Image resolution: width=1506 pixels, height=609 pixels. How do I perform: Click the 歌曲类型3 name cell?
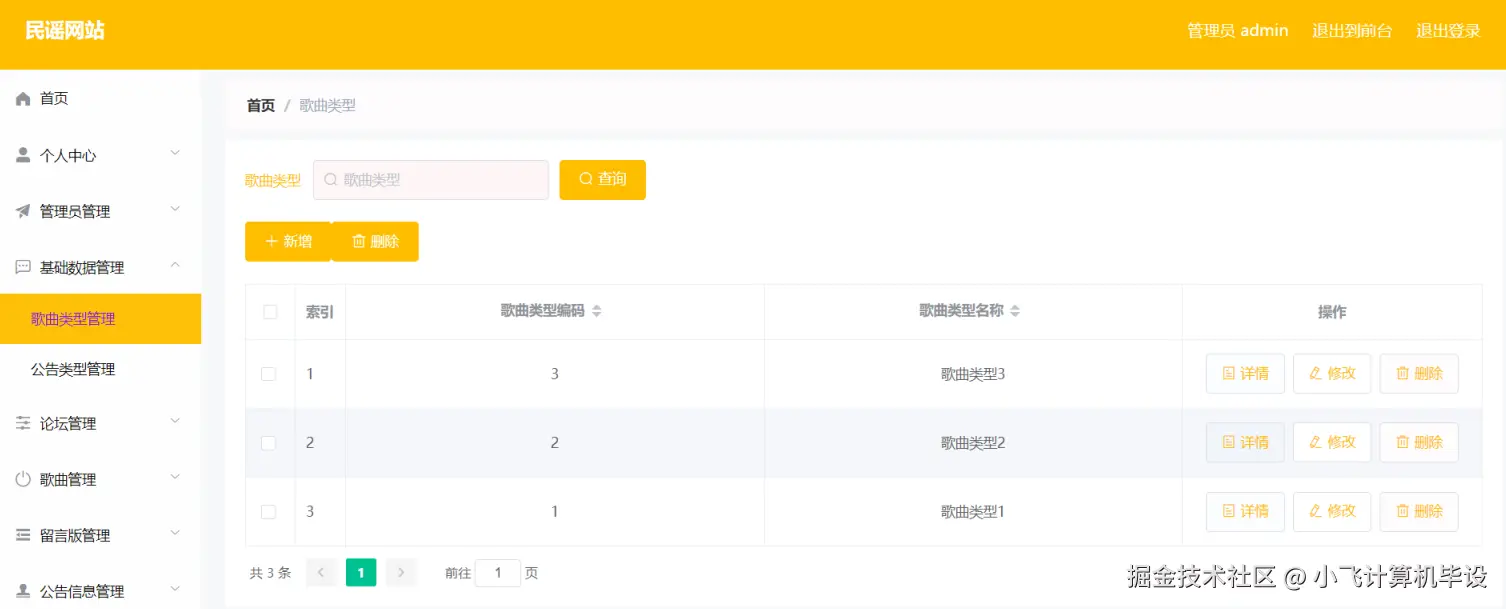pyautogui.click(x=973, y=374)
